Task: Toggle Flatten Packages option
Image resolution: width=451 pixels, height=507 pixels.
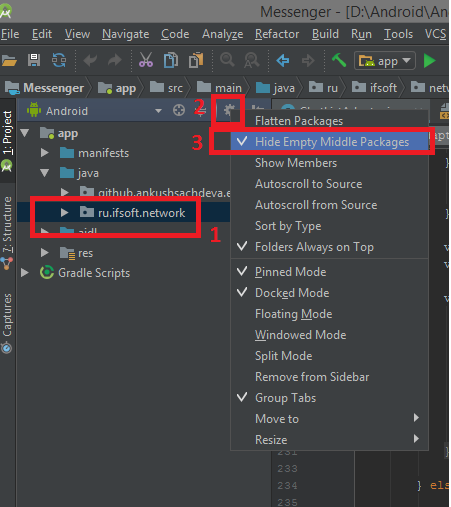Action: click(x=329, y=121)
